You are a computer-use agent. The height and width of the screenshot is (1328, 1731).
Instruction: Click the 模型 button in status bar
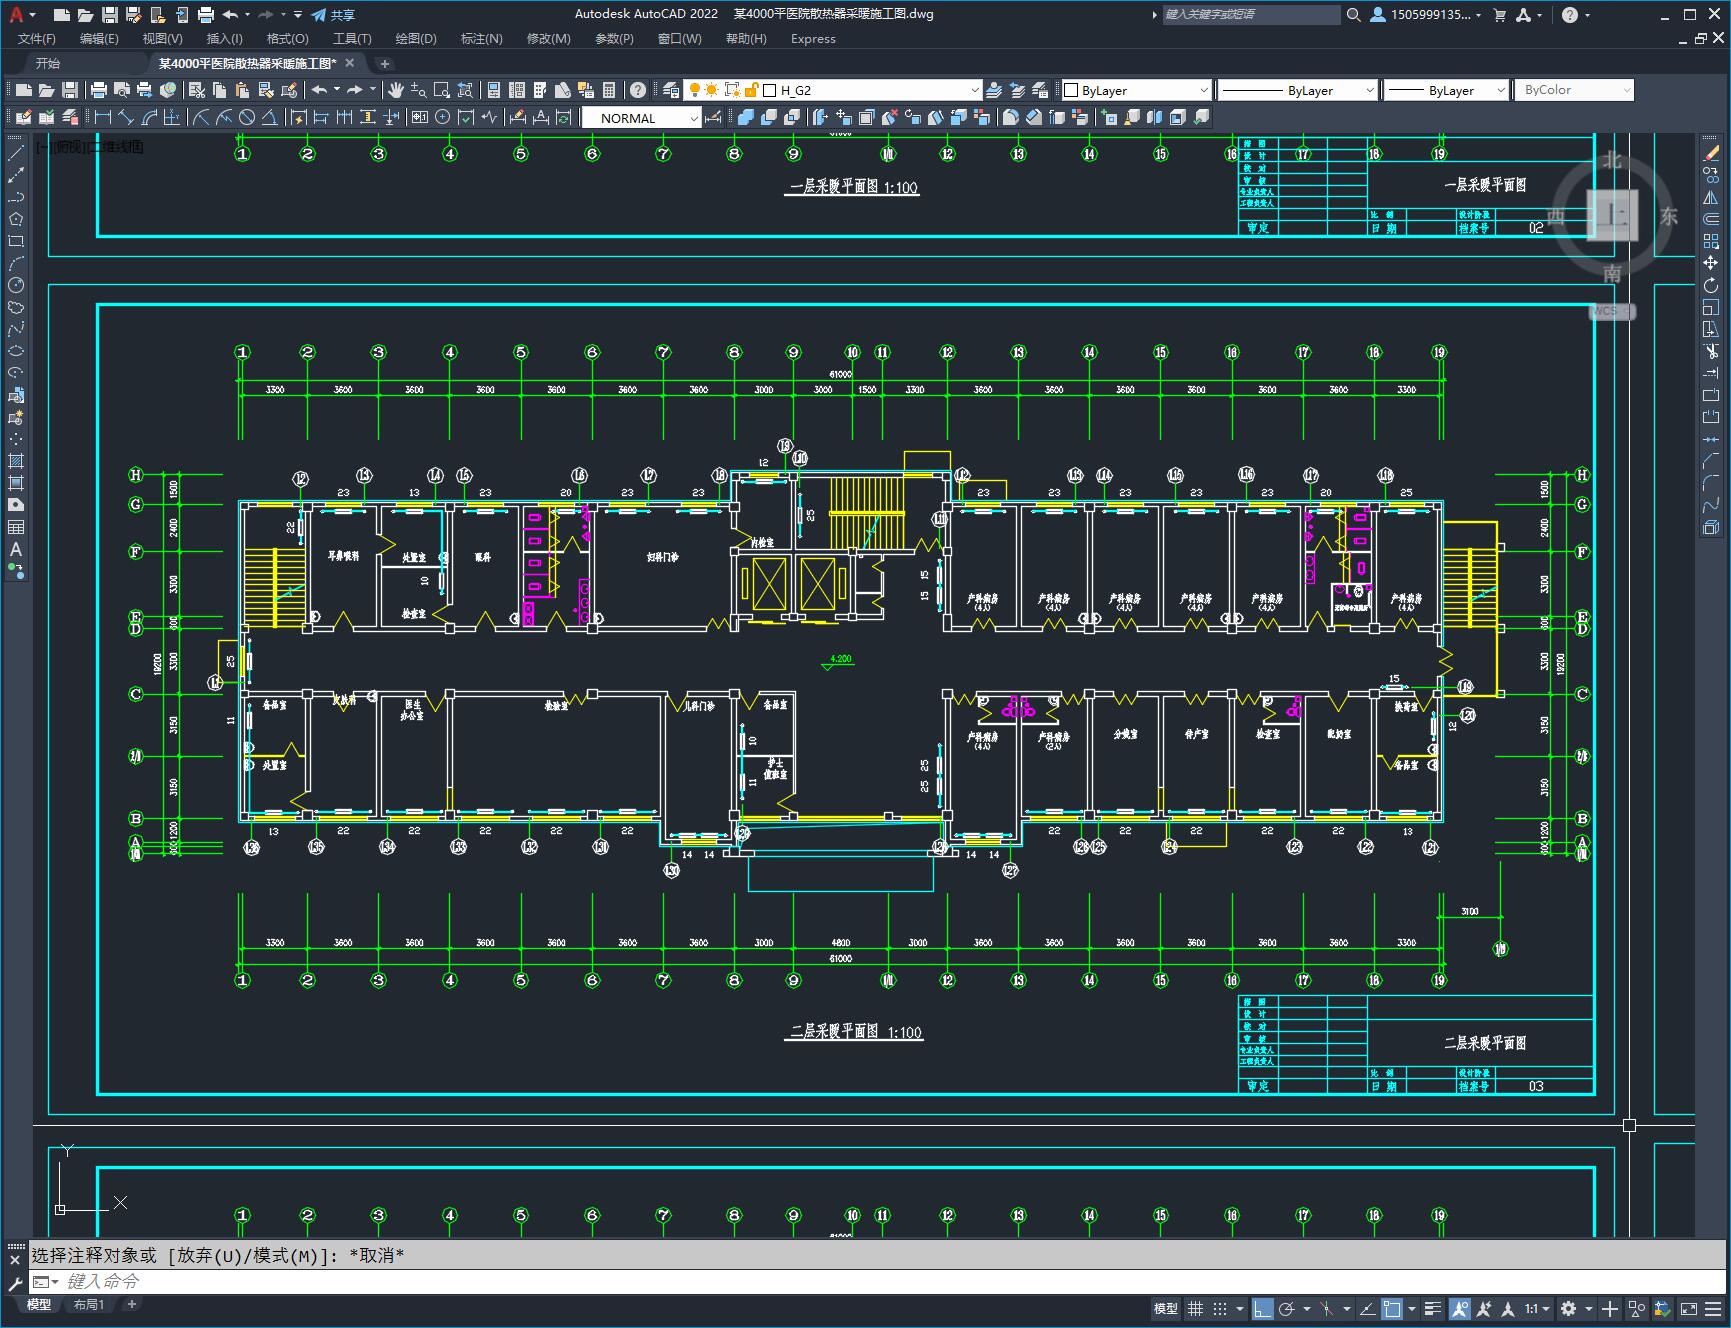1166,1308
